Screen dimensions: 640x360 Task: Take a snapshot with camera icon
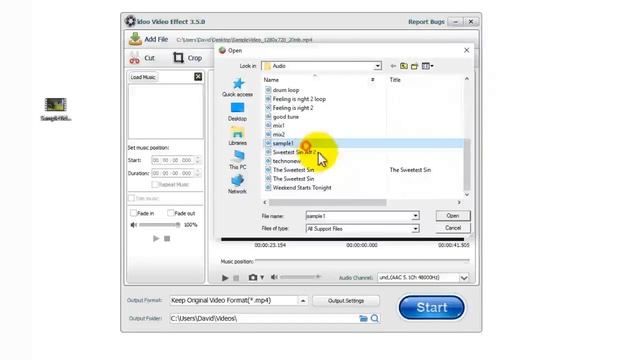point(253,278)
